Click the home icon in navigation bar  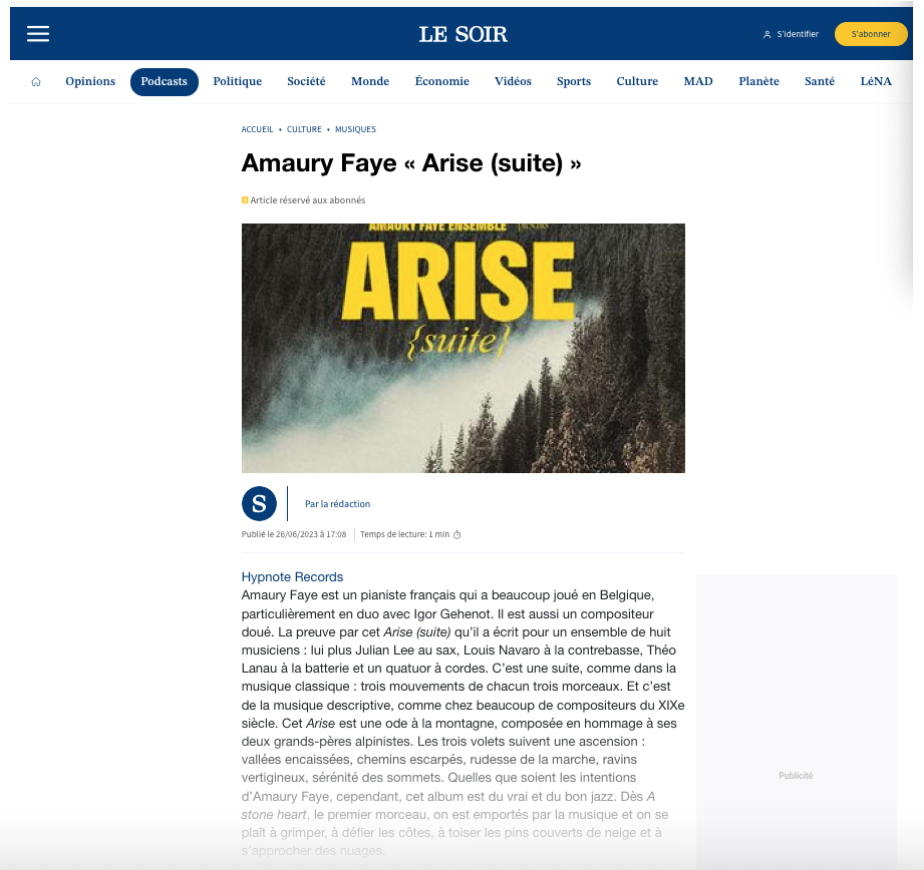click(x=36, y=82)
